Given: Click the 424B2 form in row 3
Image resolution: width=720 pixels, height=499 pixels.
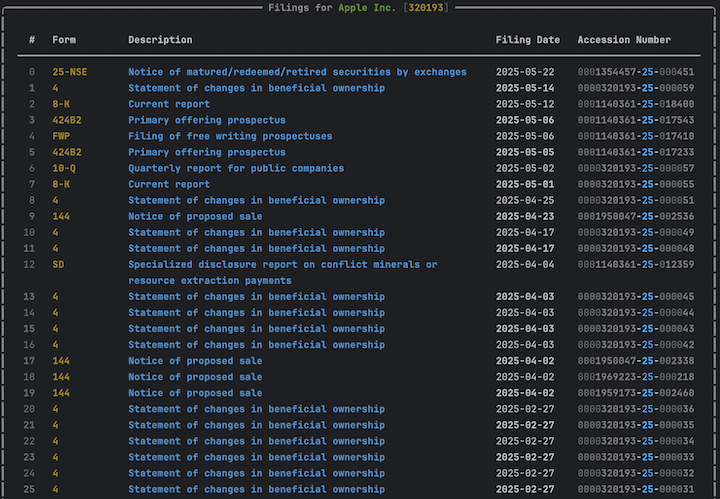Looking at the screenshot, I should [67, 120].
